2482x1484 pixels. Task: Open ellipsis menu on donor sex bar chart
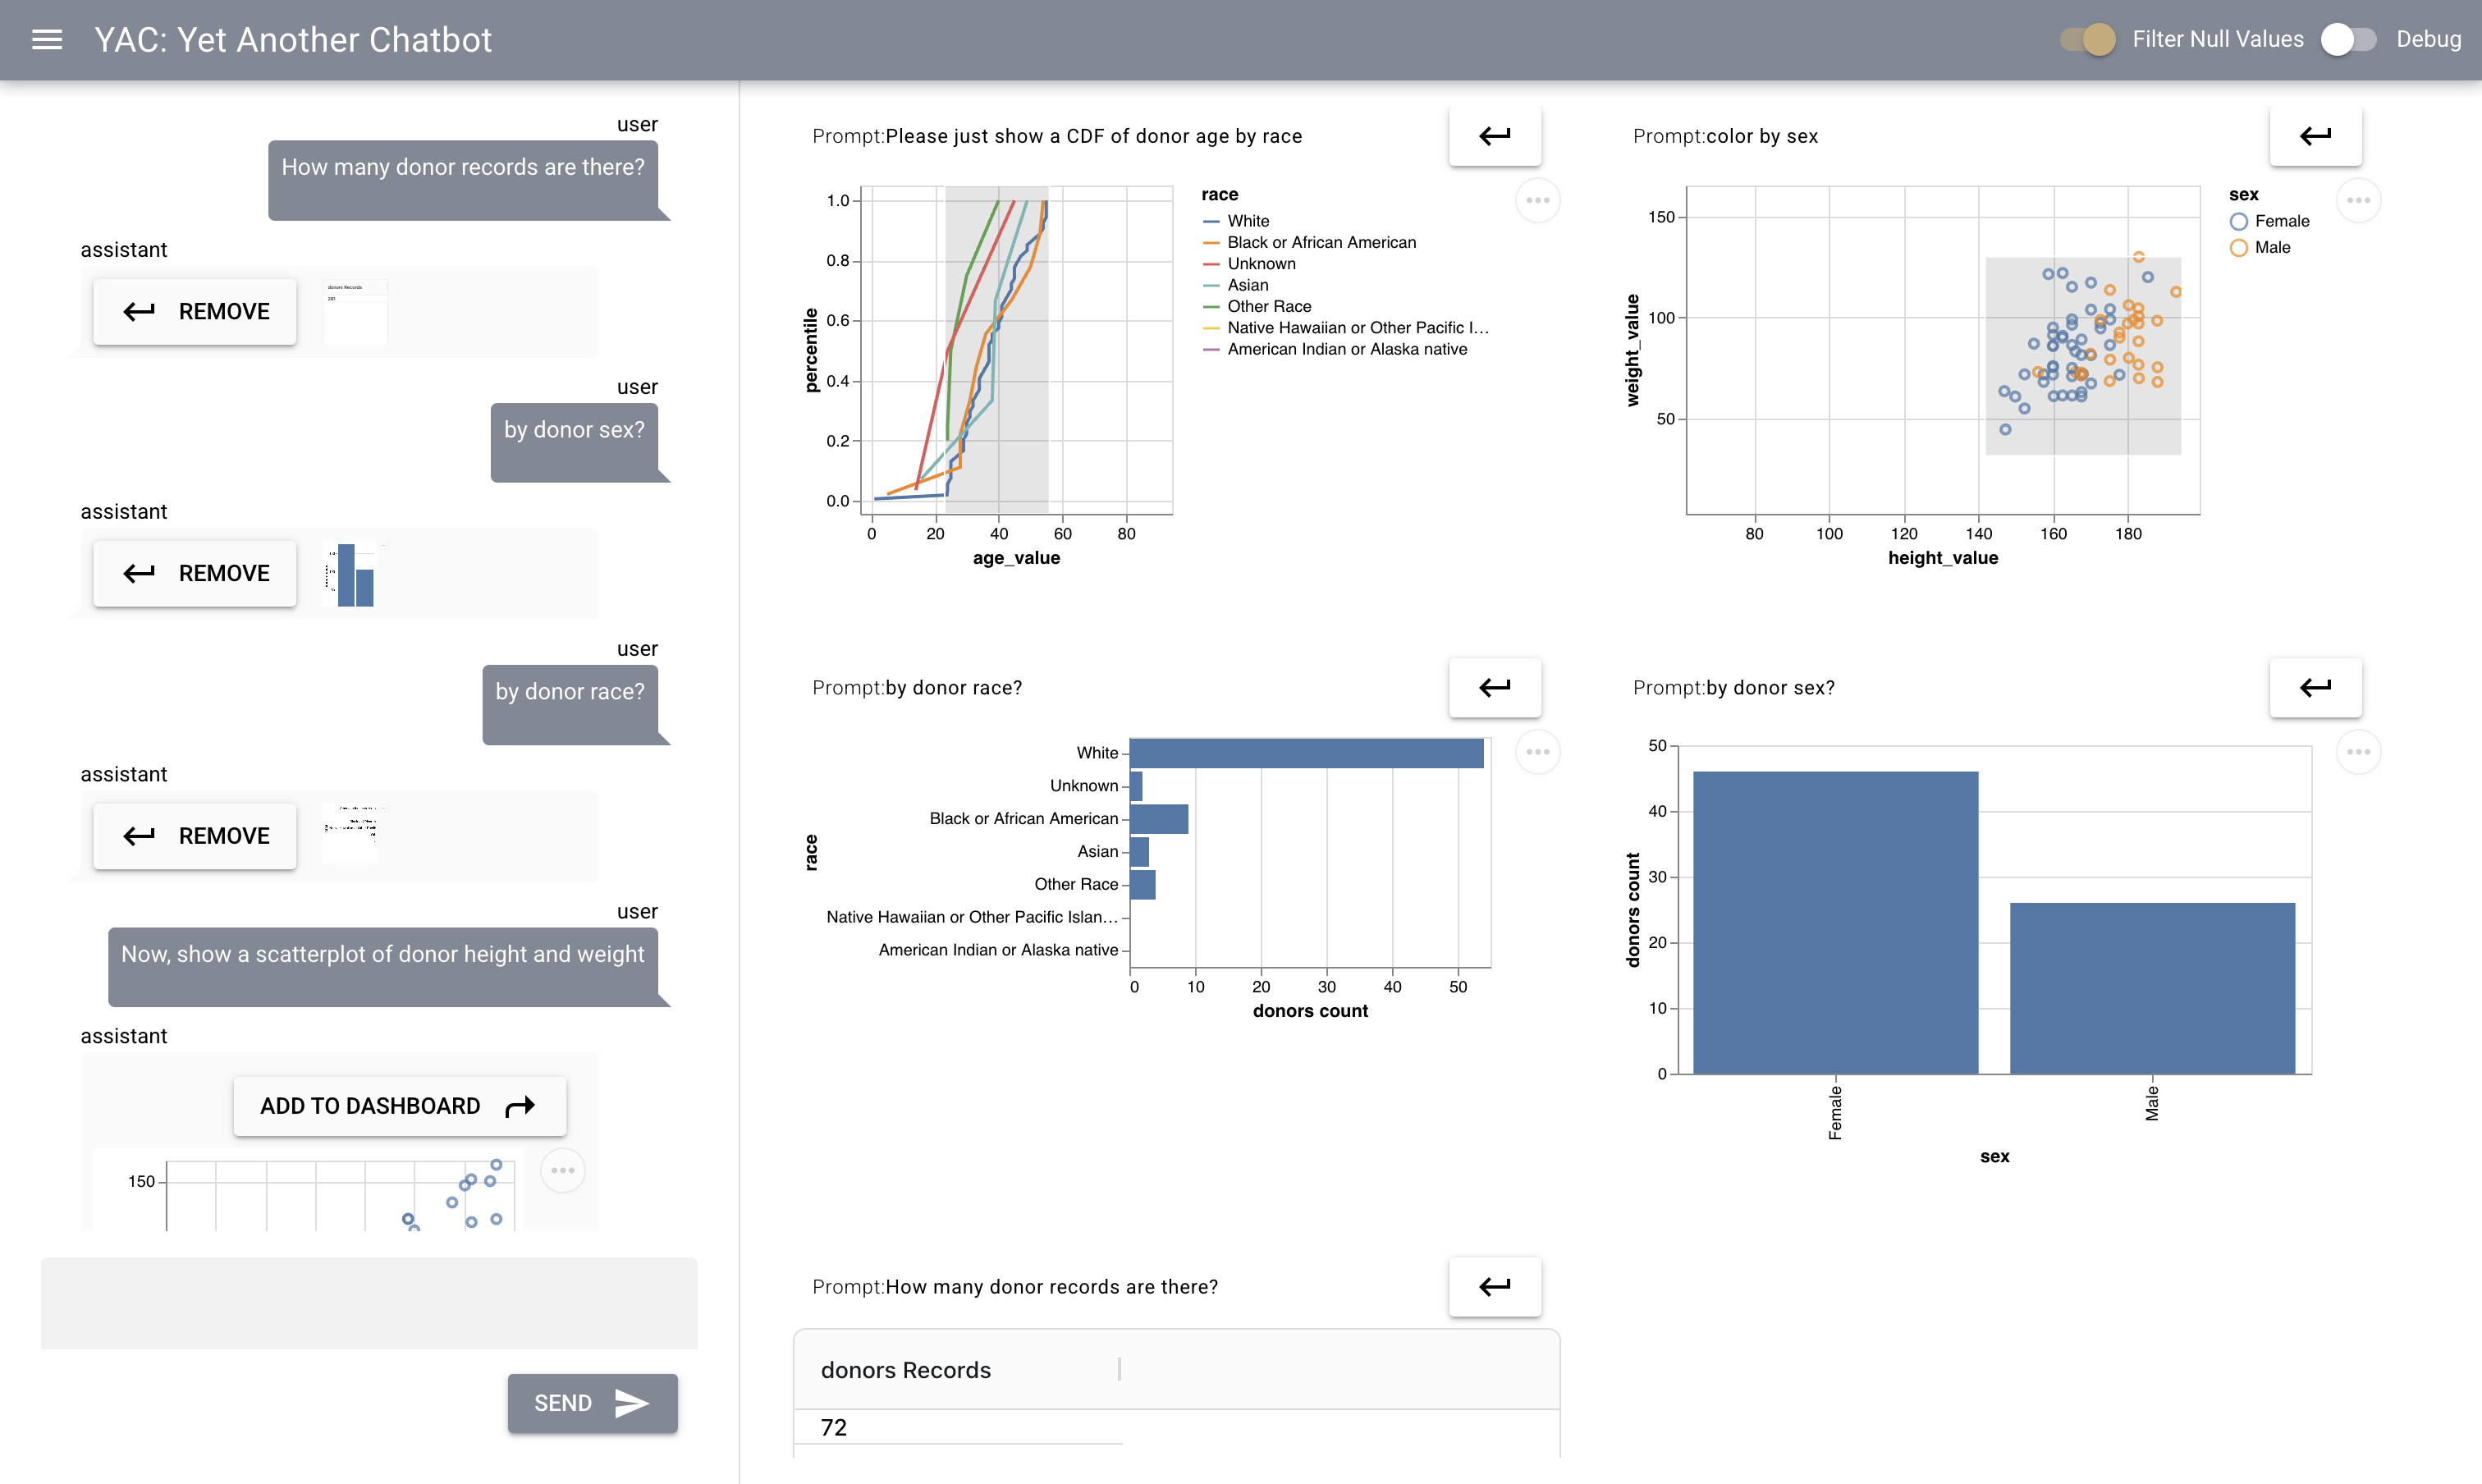2358,752
